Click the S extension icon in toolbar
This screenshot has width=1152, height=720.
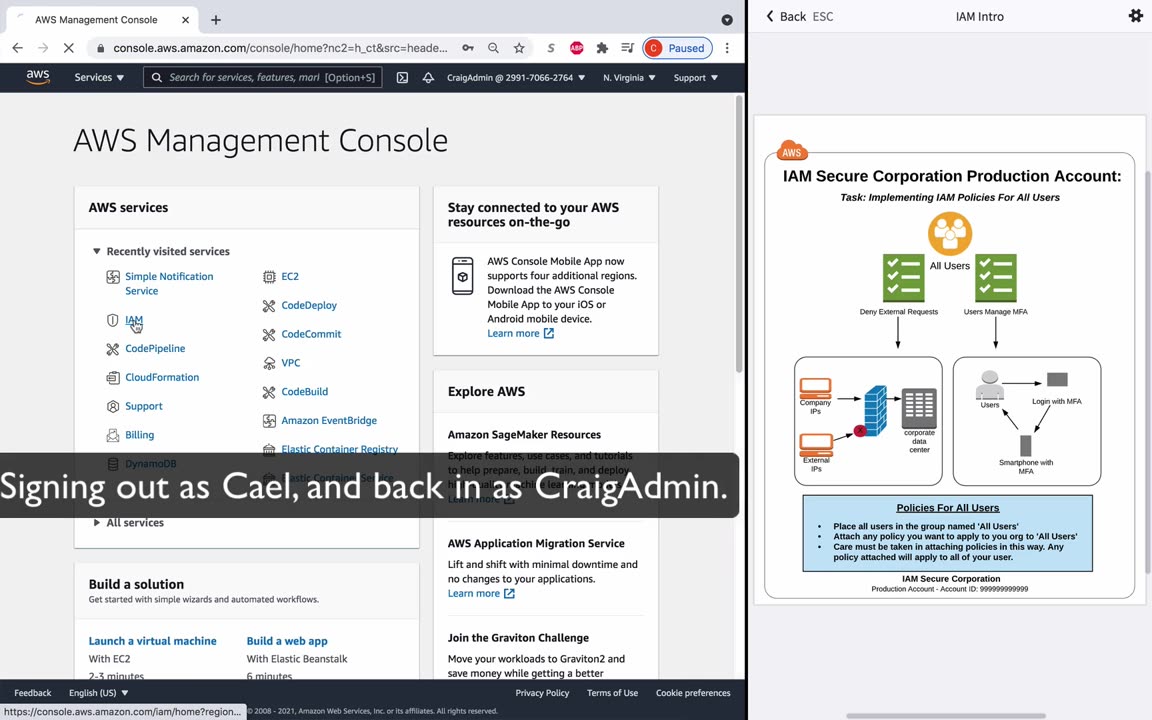click(x=551, y=48)
